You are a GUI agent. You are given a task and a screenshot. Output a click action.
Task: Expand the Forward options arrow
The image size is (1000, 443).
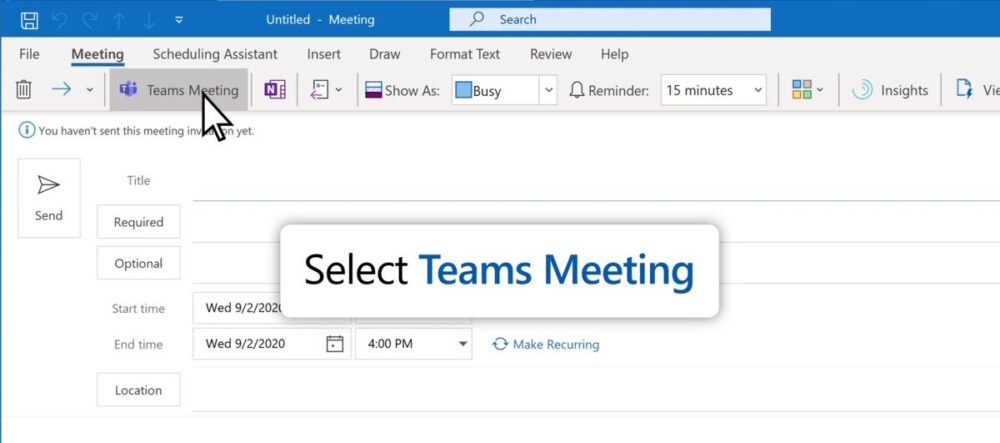click(x=89, y=90)
